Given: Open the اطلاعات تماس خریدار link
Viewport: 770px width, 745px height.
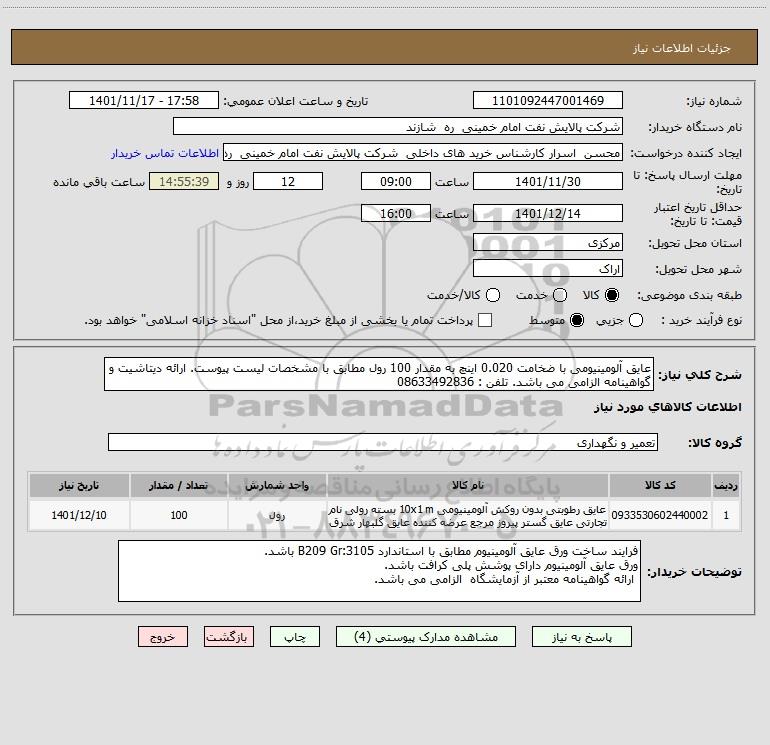Looking at the screenshot, I should [x=165, y=153].
